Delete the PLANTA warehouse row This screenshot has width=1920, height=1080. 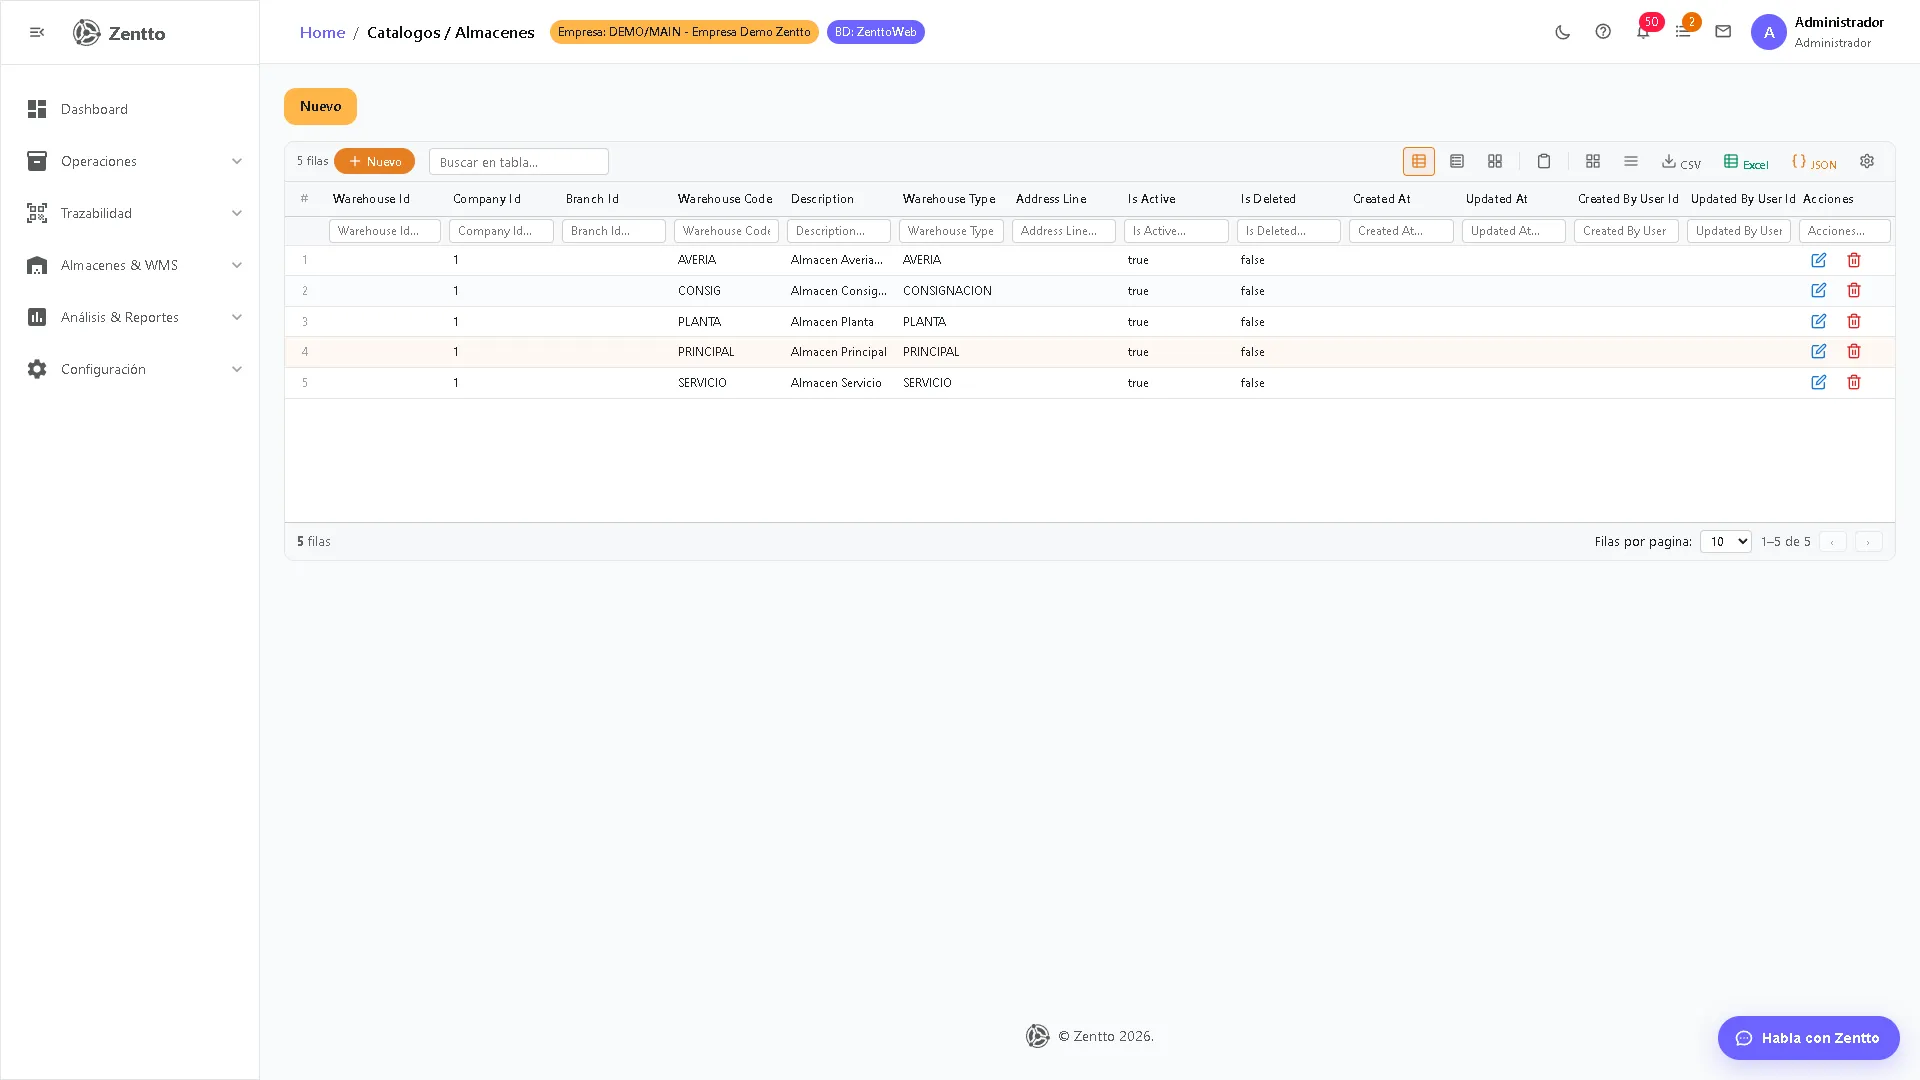tap(1854, 321)
